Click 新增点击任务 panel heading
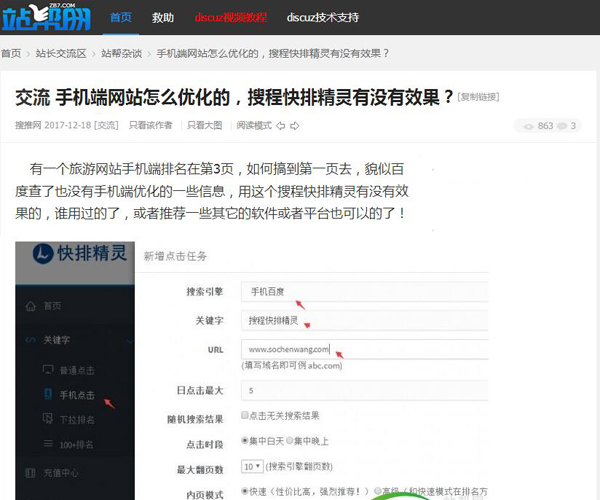This screenshot has height=500, width=600. click(175, 256)
